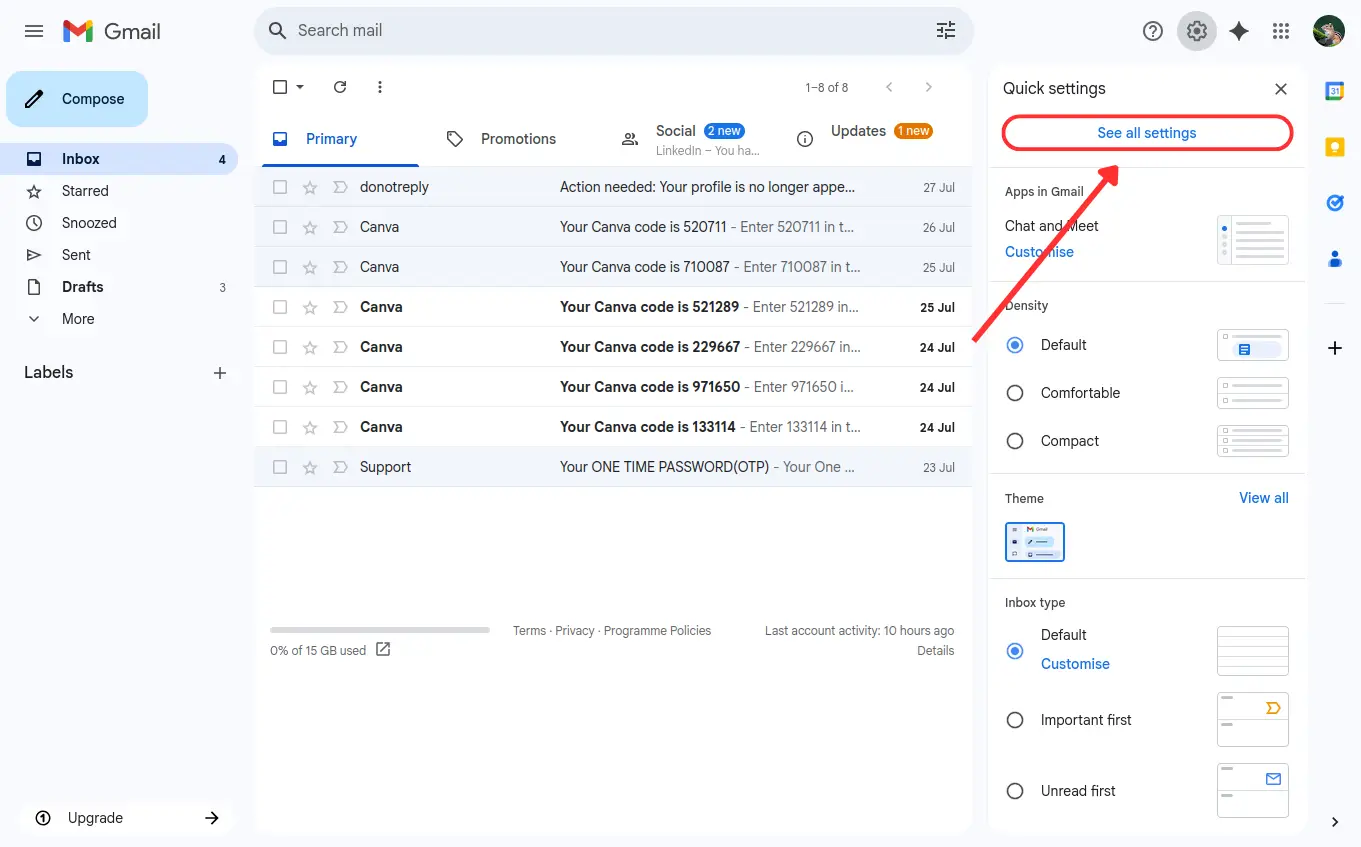Viewport: 1361px width, 847px height.
Task: Open Google Calendar in side panel
Action: click(1334, 91)
